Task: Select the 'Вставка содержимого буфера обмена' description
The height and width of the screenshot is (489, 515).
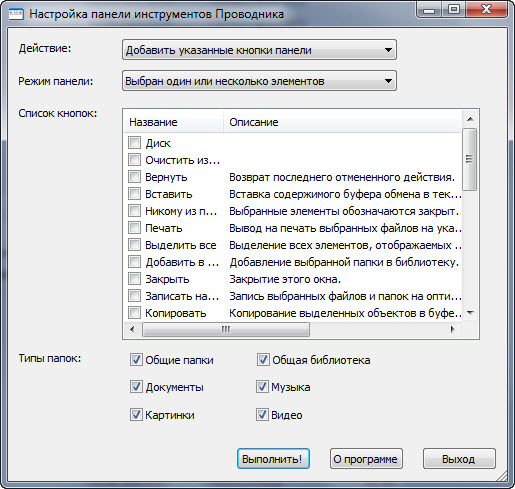Action: pyautogui.click(x=345, y=194)
